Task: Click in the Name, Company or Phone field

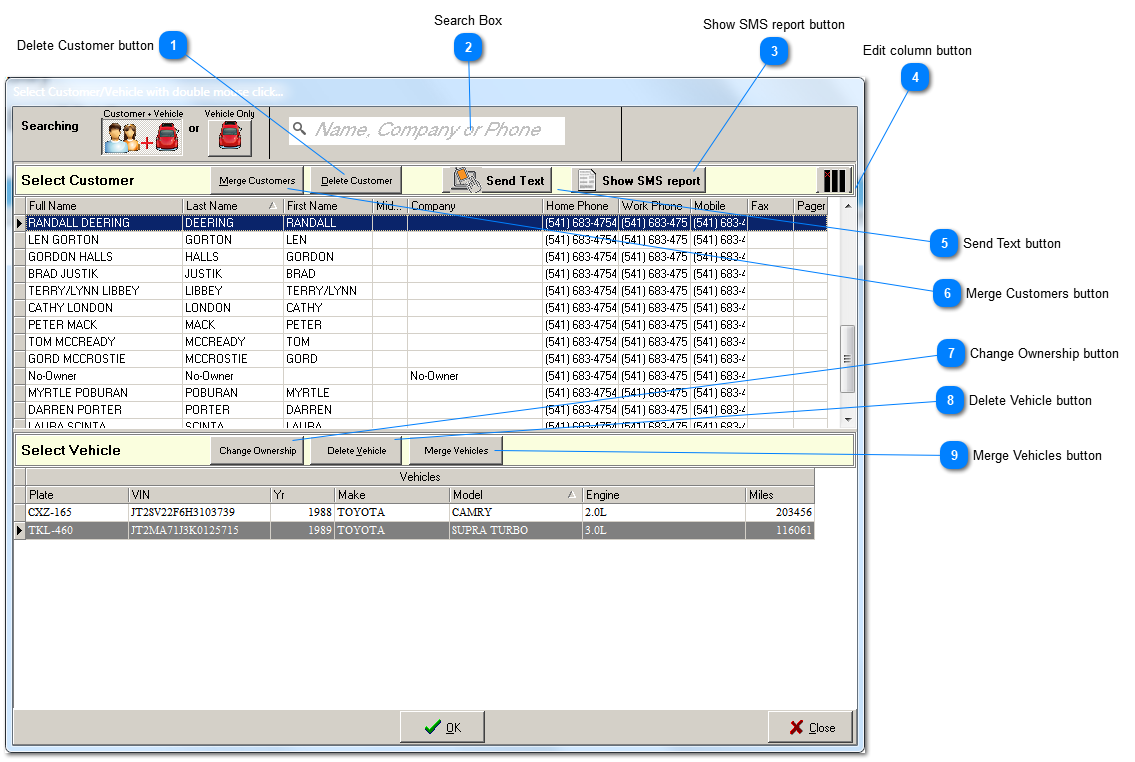Action: tap(428, 130)
